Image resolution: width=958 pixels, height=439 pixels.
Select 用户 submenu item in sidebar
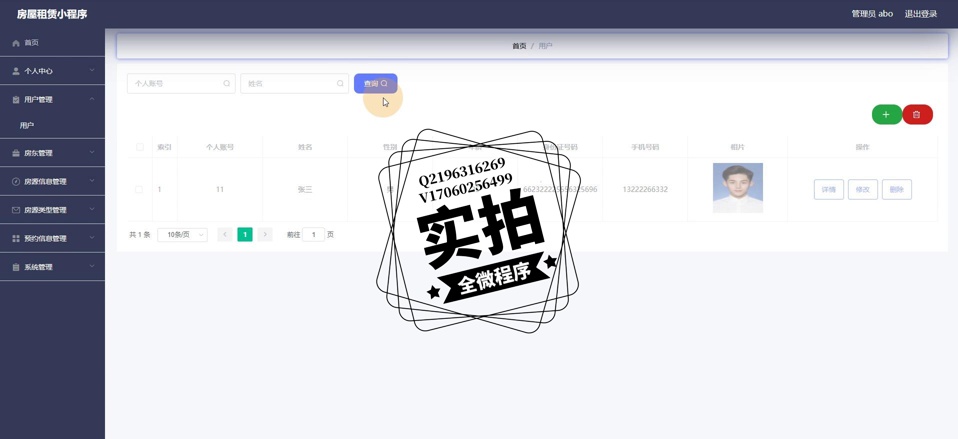point(27,126)
